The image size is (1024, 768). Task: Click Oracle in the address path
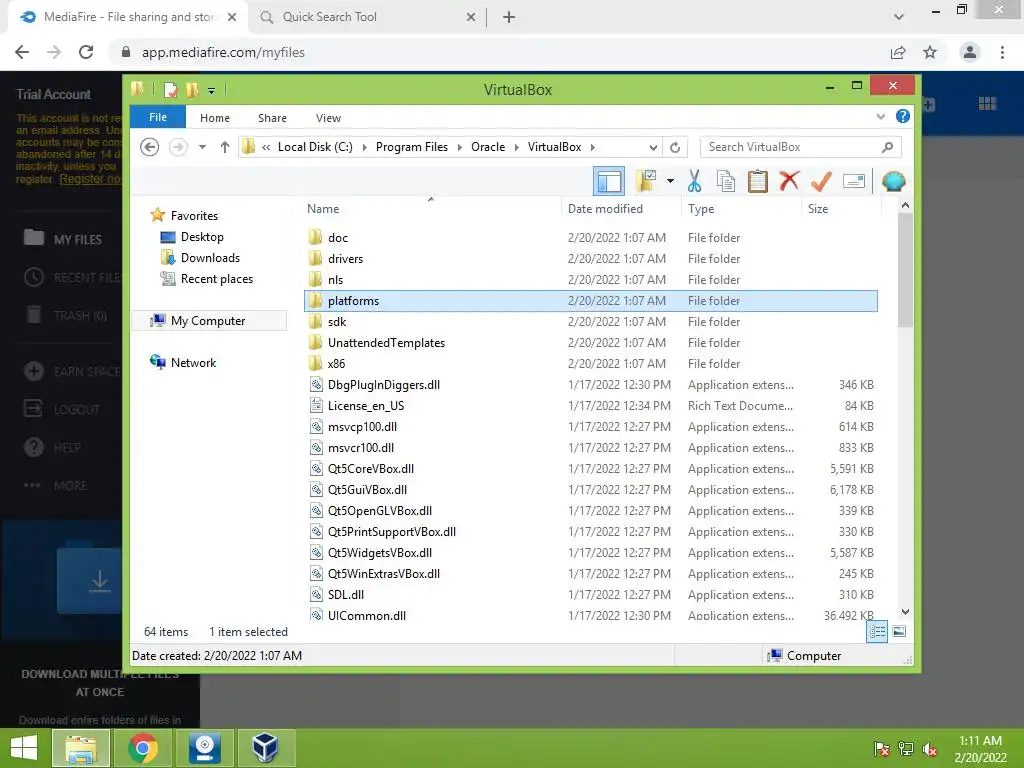[x=488, y=147]
